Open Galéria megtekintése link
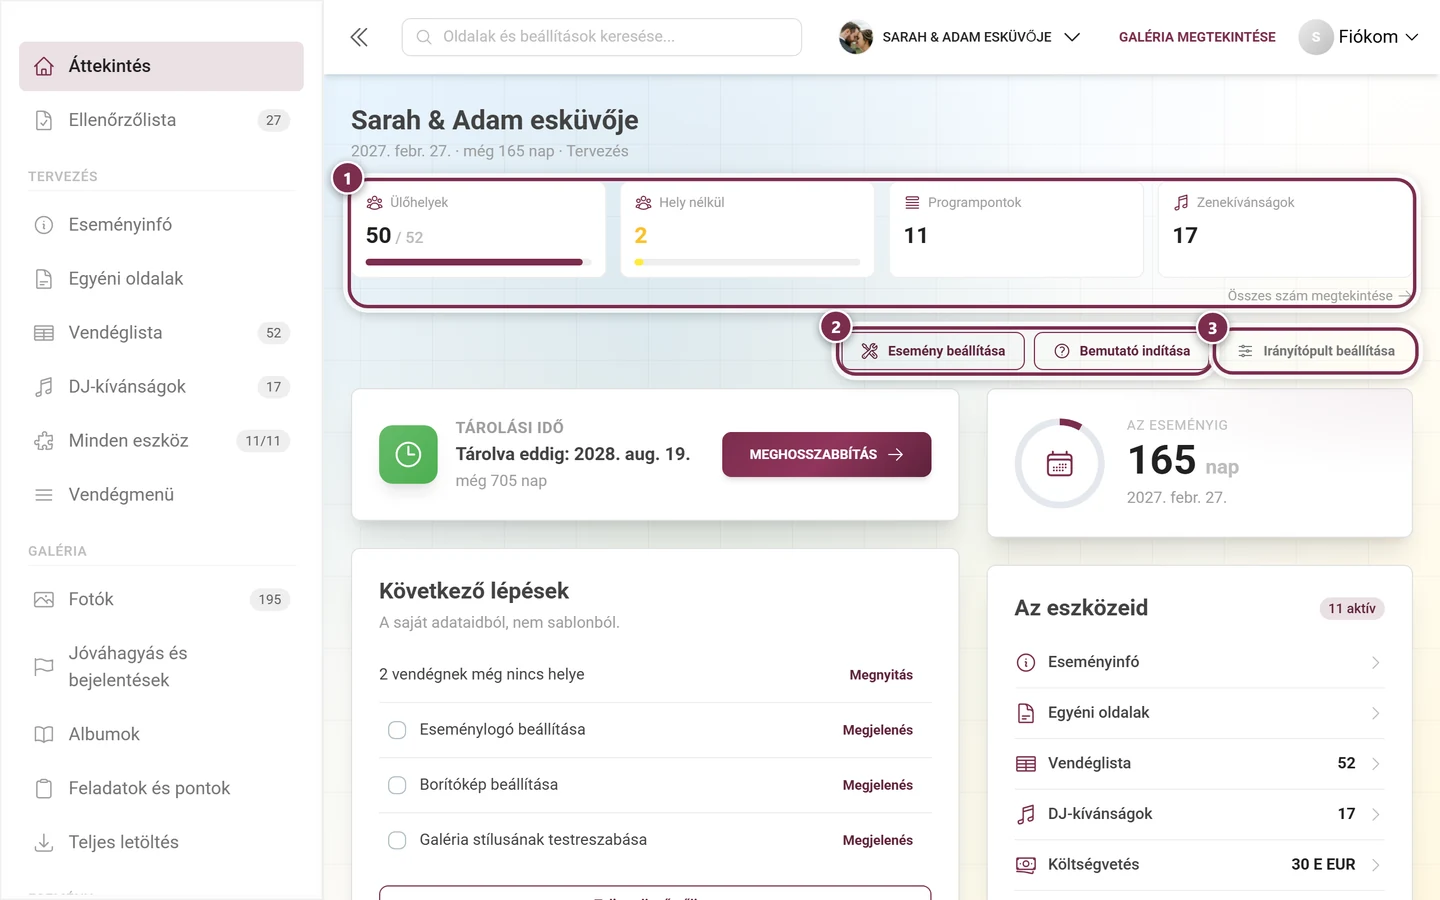 coord(1197,37)
